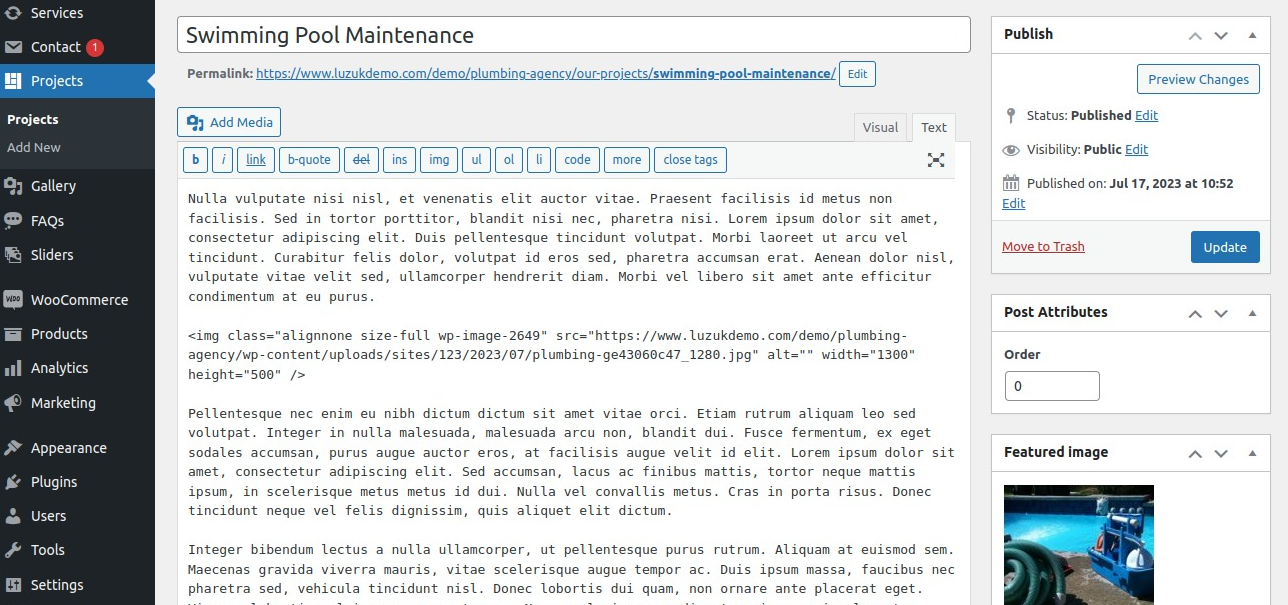Click the Add Media button
This screenshot has width=1288, height=605.
229,122
